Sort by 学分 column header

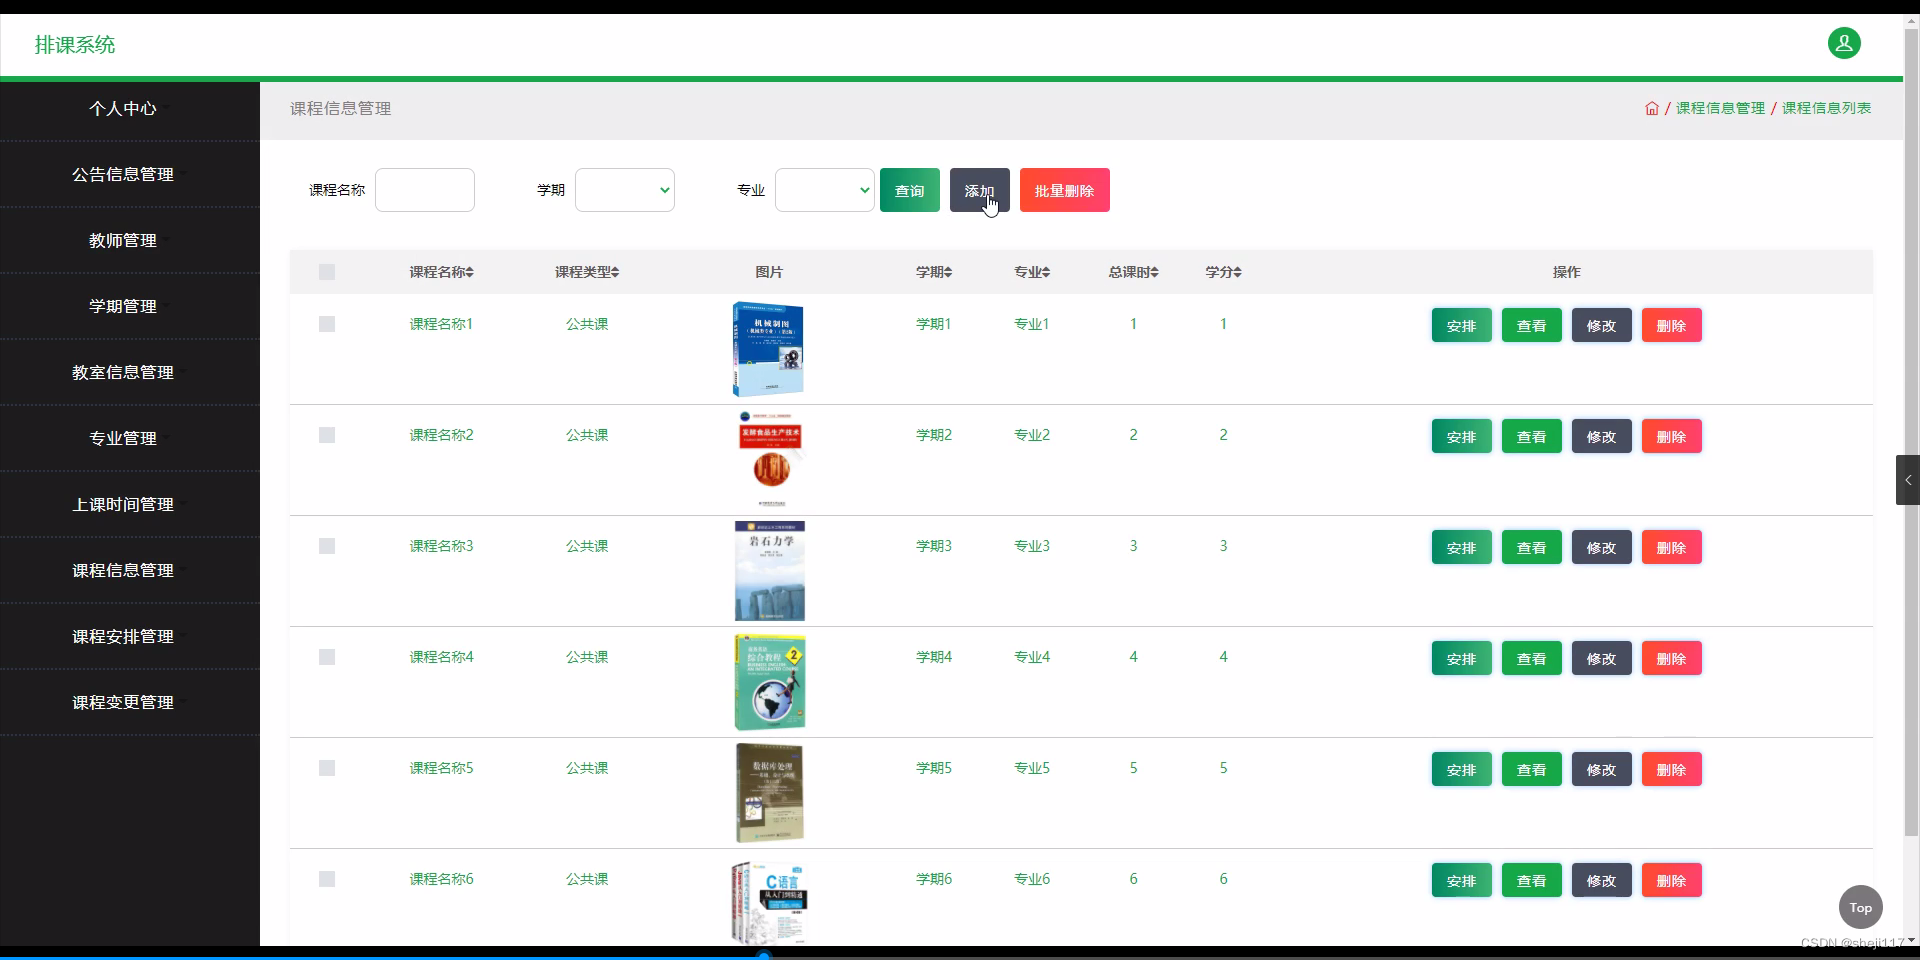pyautogui.click(x=1223, y=272)
